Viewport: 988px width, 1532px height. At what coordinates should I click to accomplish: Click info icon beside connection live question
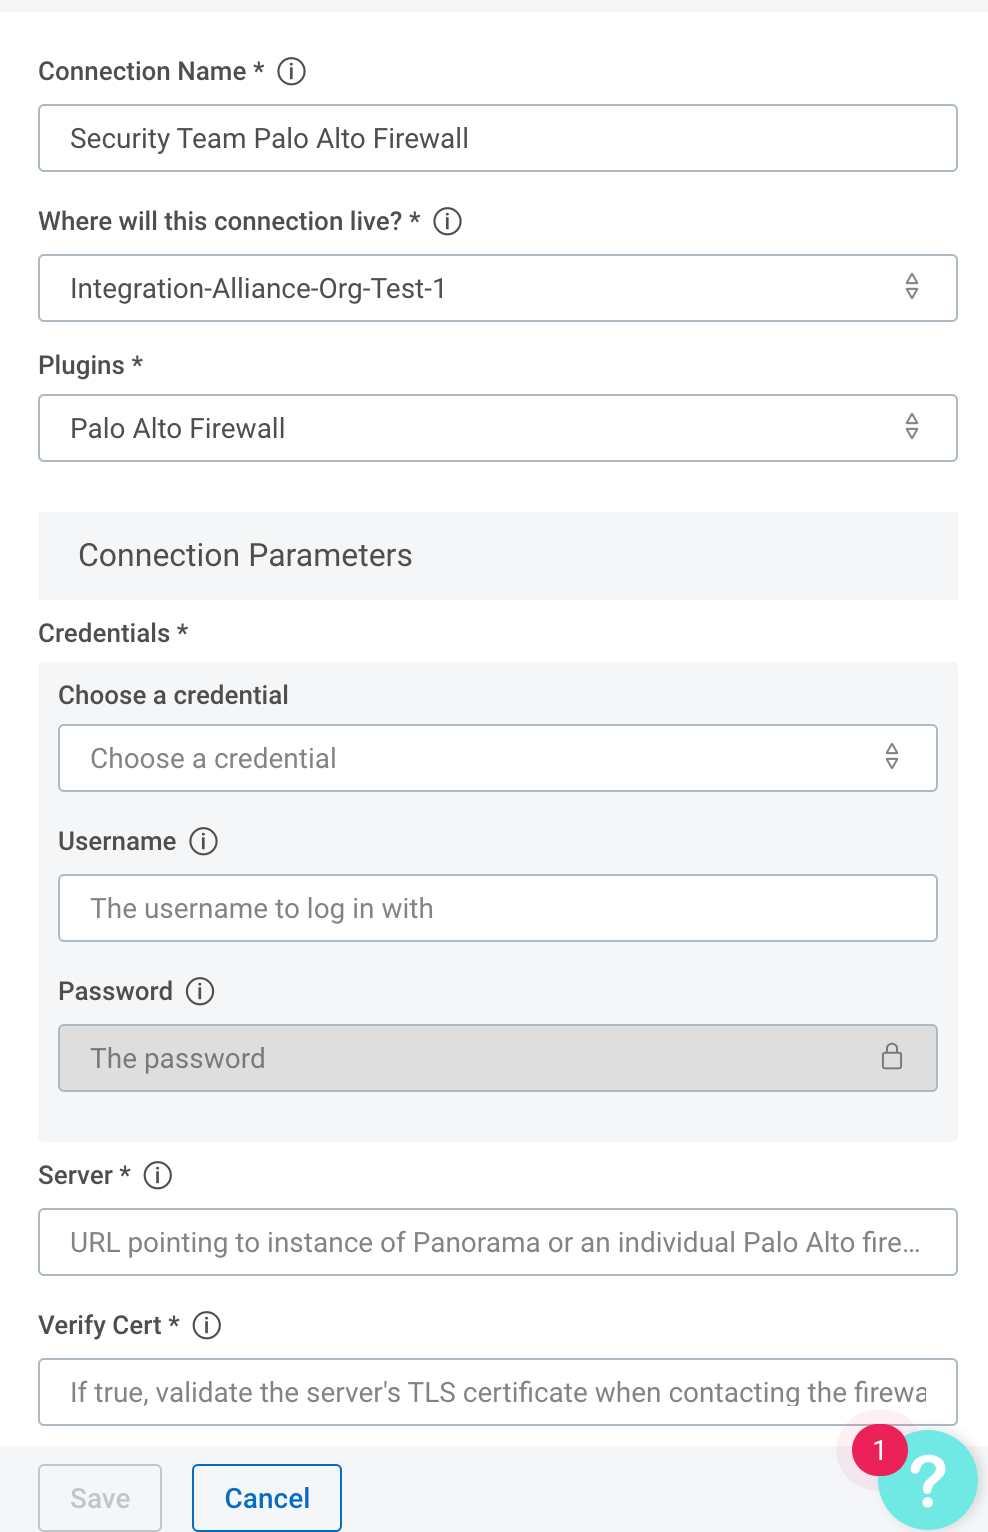click(447, 221)
